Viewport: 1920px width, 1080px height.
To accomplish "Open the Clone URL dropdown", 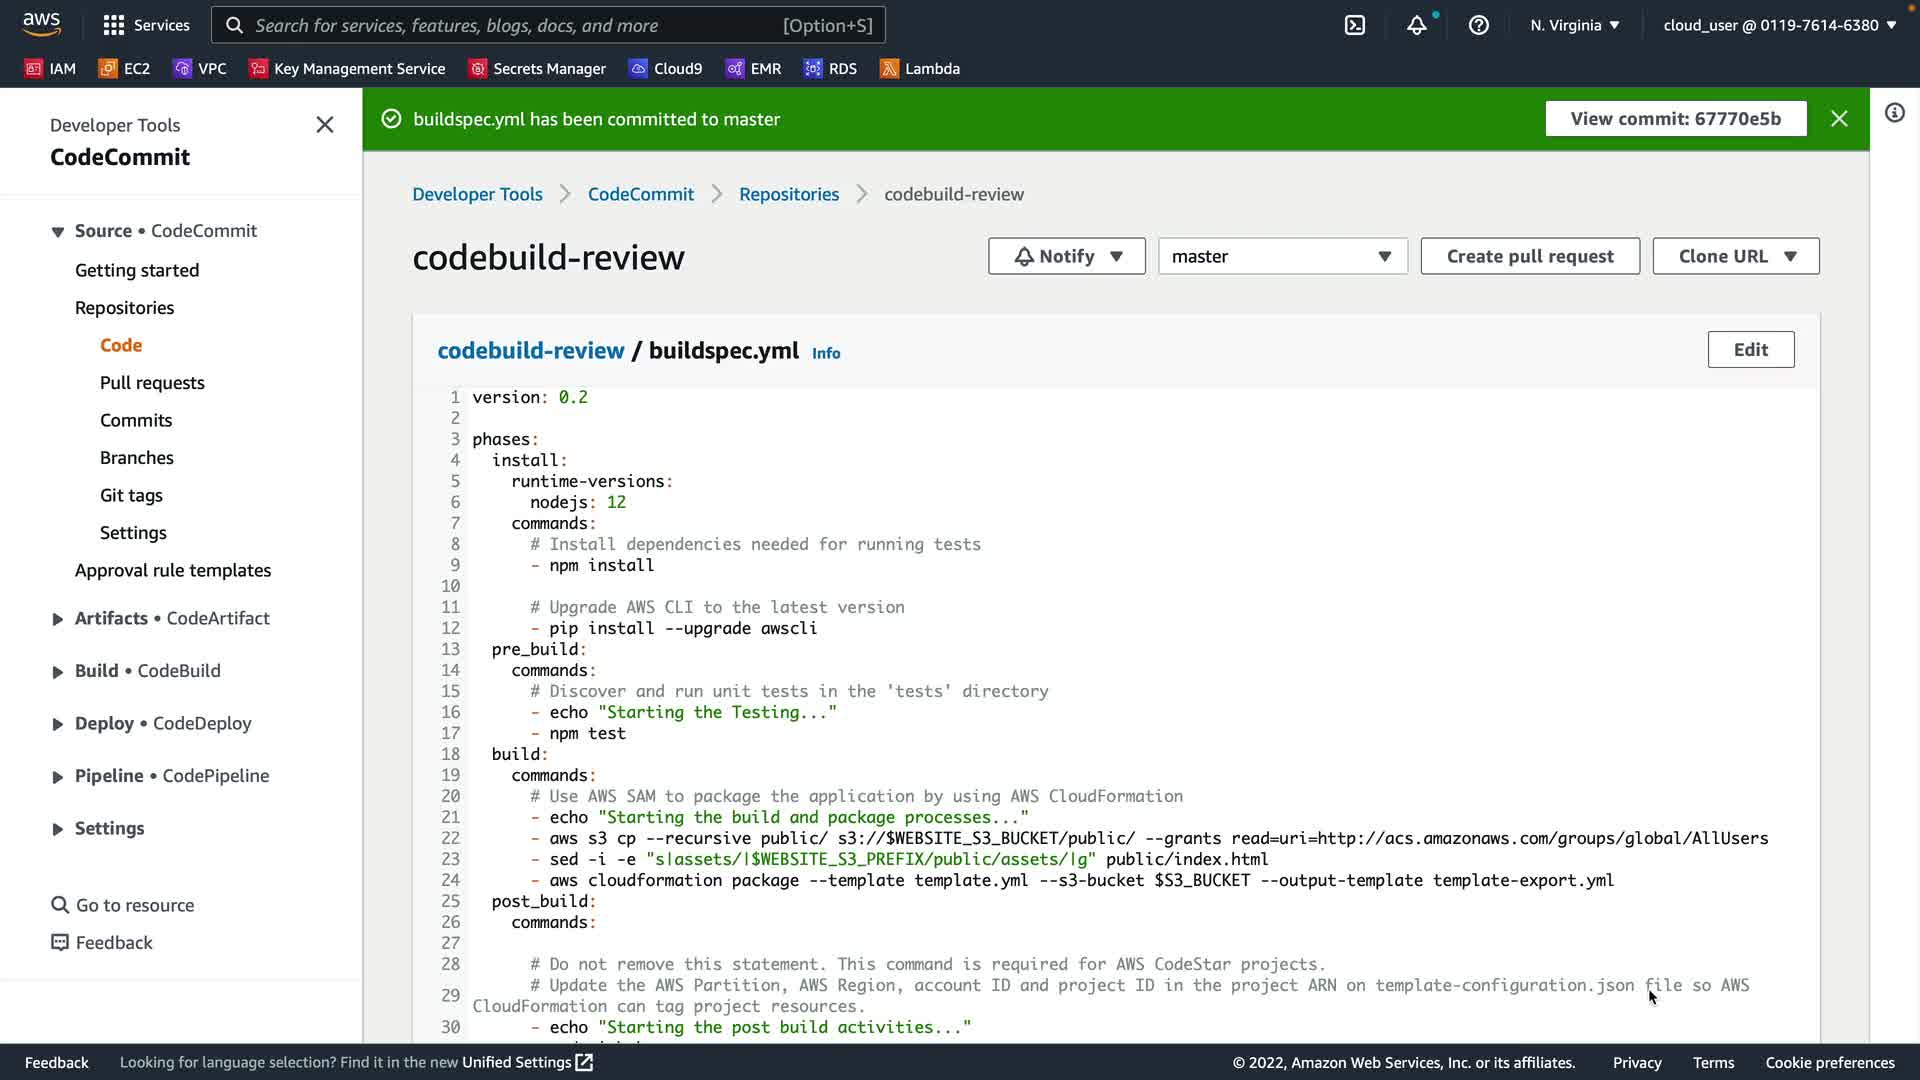I will pyautogui.click(x=1735, y=256).
